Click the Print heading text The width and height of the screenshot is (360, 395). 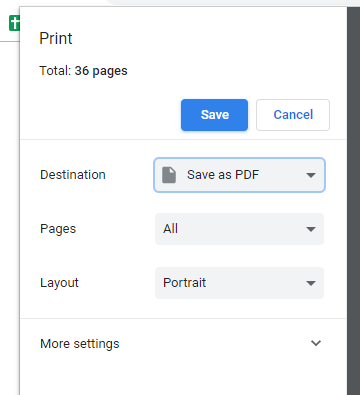click(56, 38)
